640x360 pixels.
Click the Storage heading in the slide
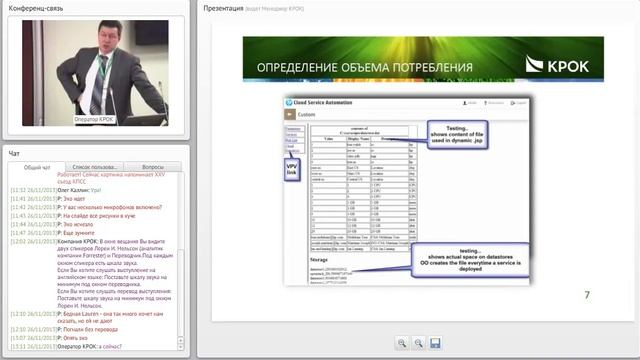click(319, 260)
